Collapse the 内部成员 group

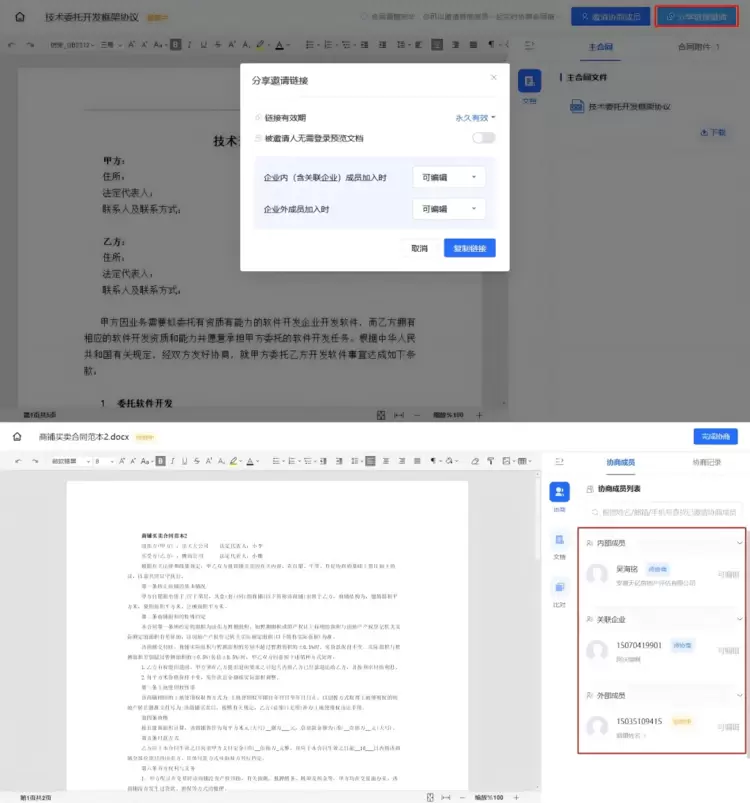tap(739, 543)
